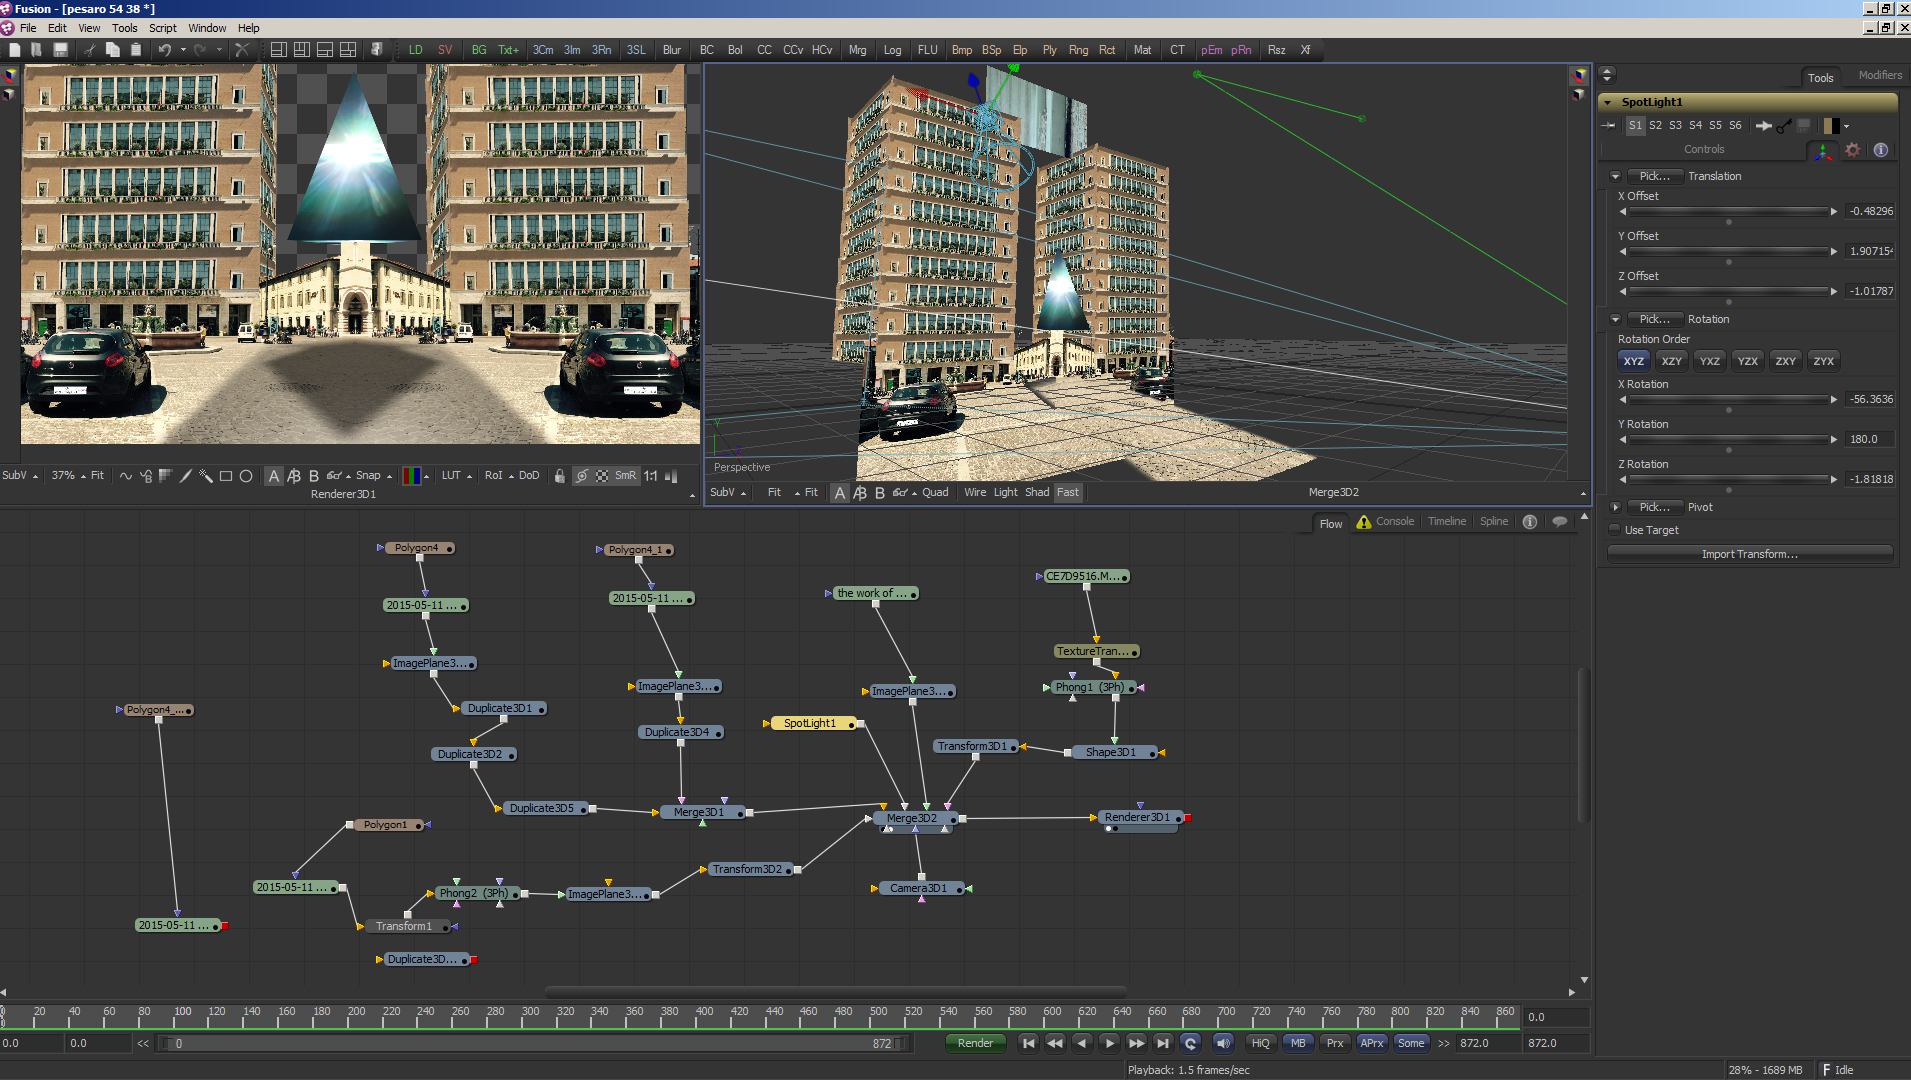
Task: Switch to the Spline tab
Action: click(x=1493, y=522)
